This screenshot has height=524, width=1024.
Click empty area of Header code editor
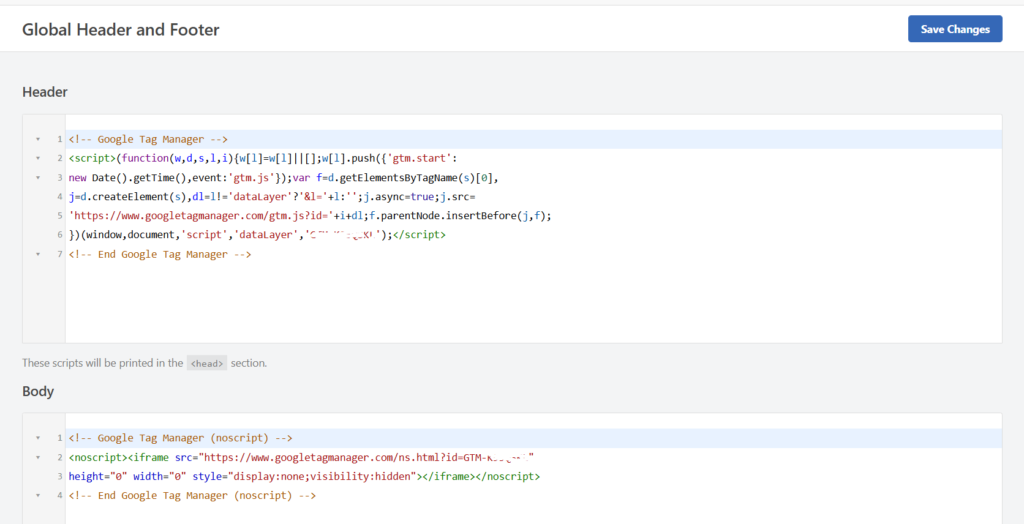tap(533, 301)
